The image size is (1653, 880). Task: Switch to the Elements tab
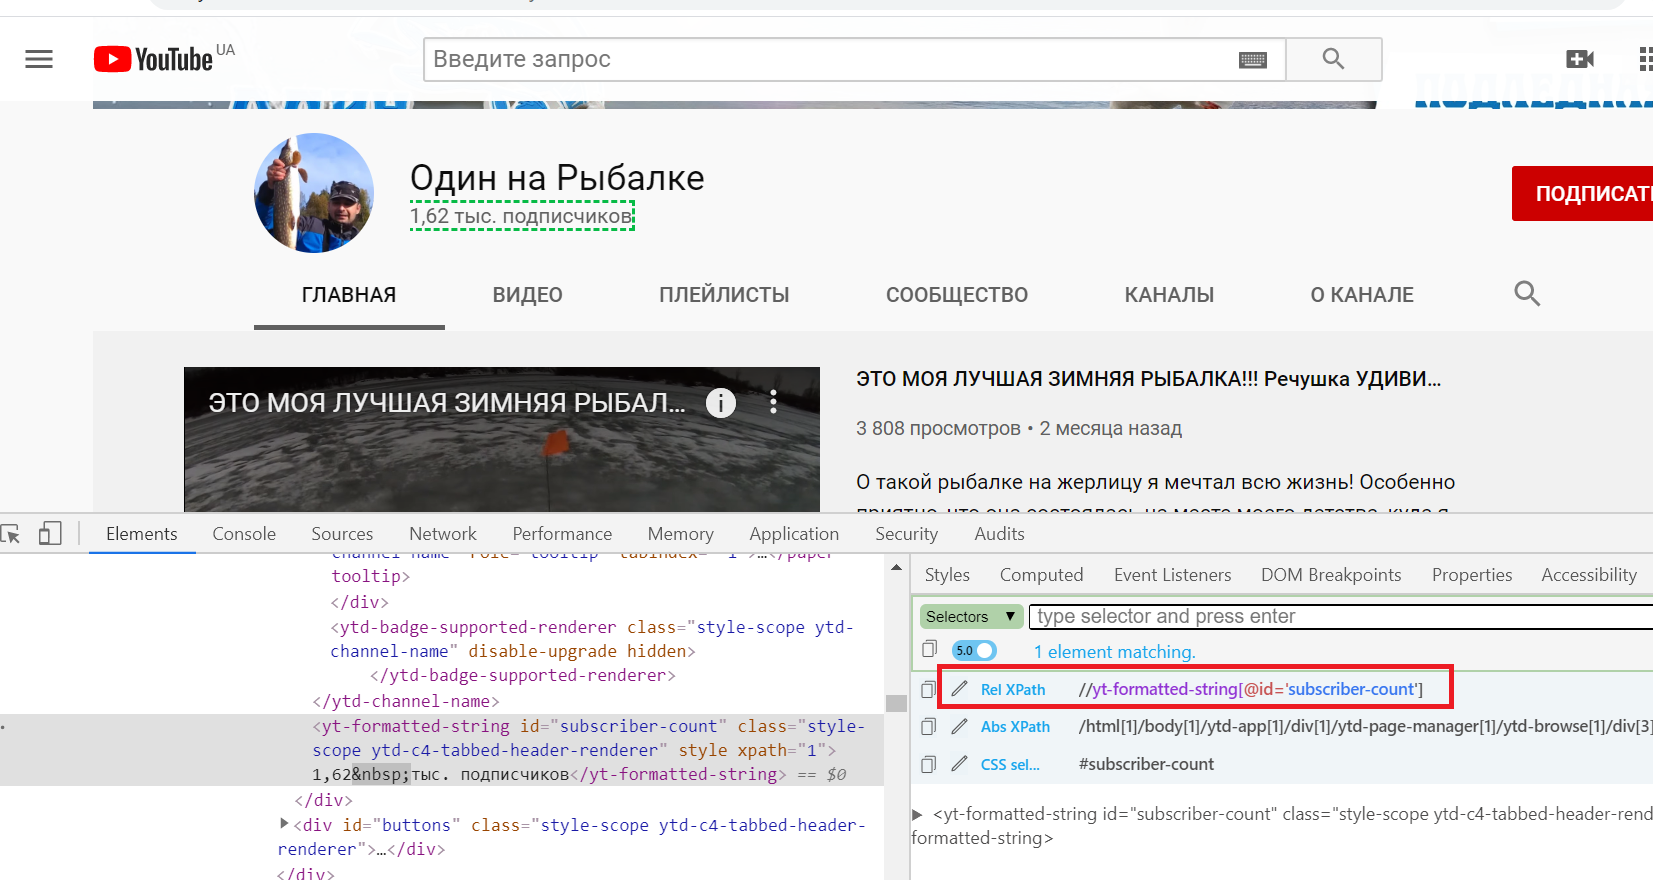142,534
